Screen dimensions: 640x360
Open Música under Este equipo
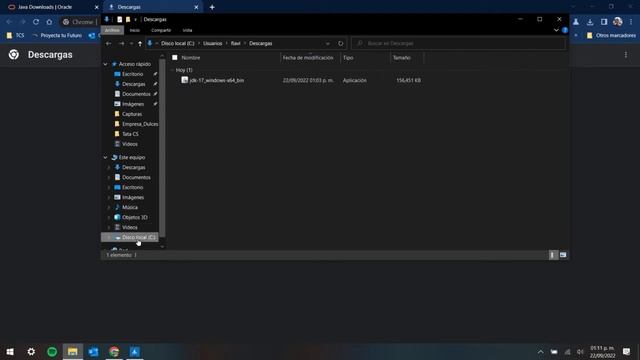[x=130, y=207]
